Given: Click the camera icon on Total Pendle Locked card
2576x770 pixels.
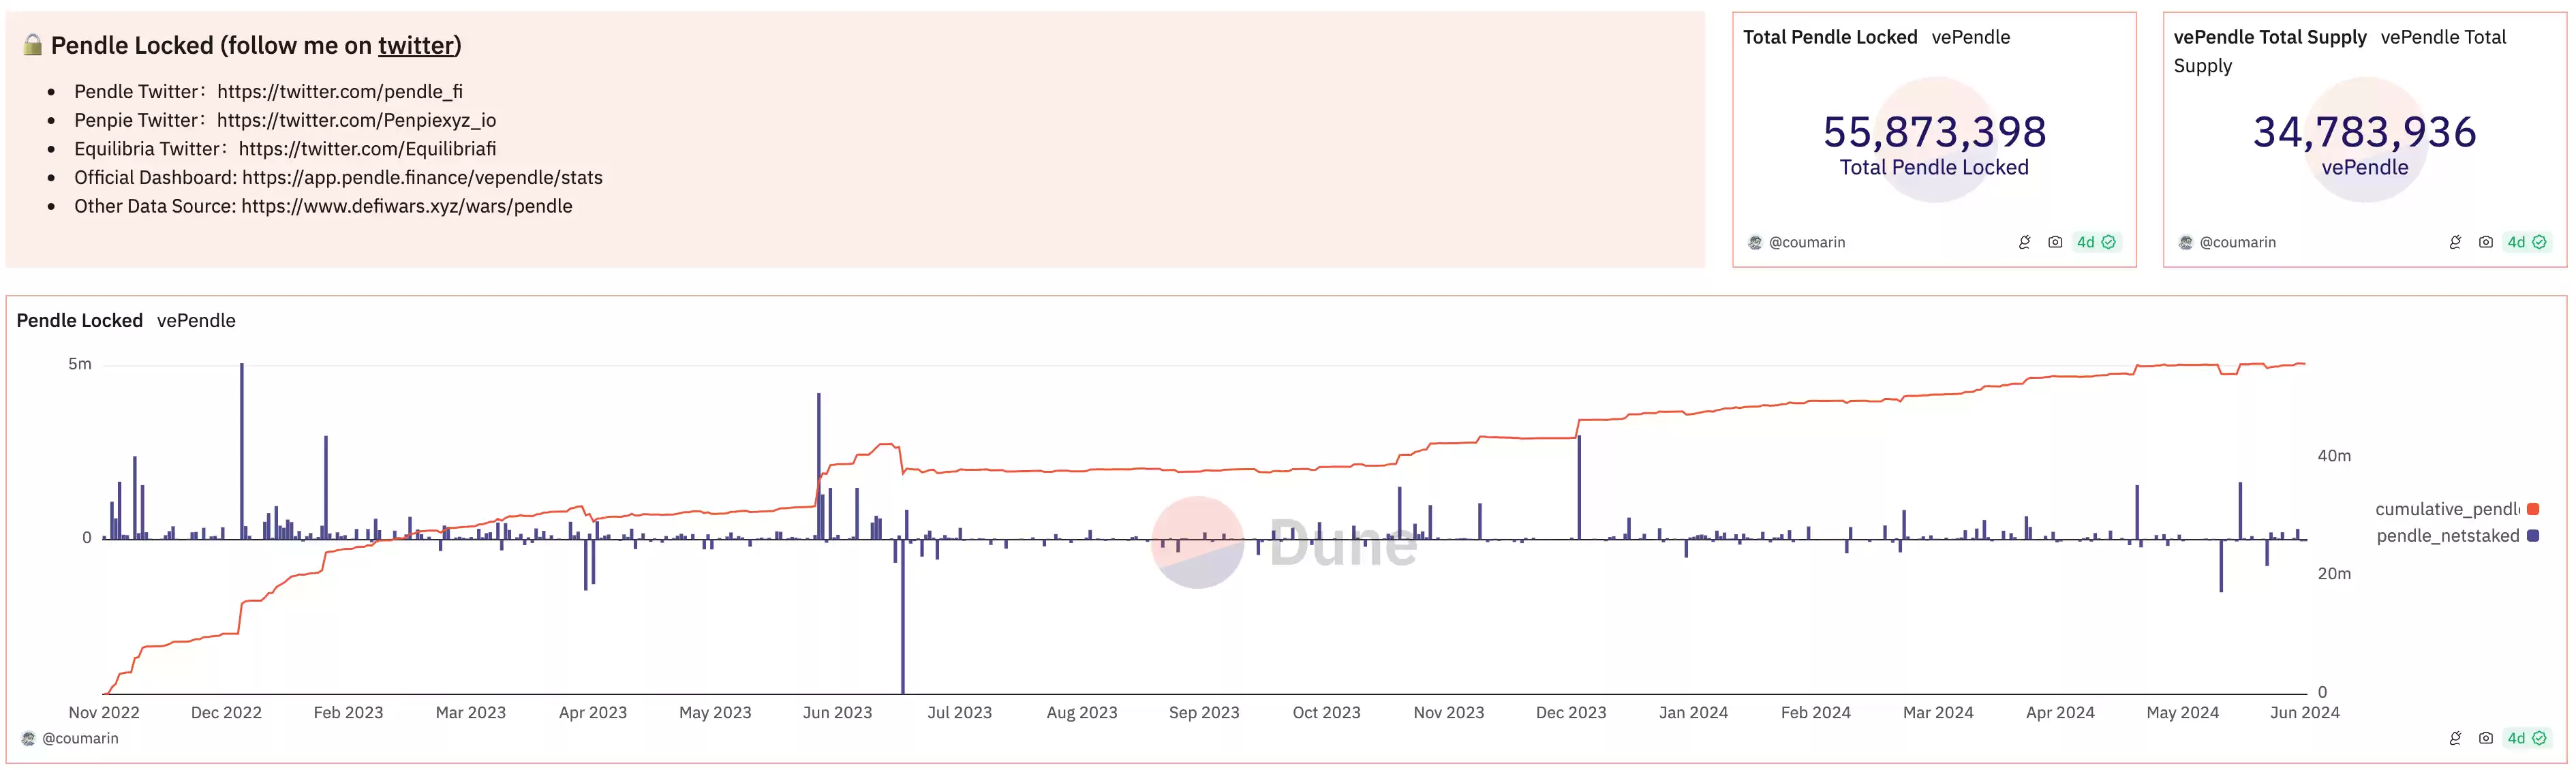Looking at the screenshot, I should tap(2055, 242).
